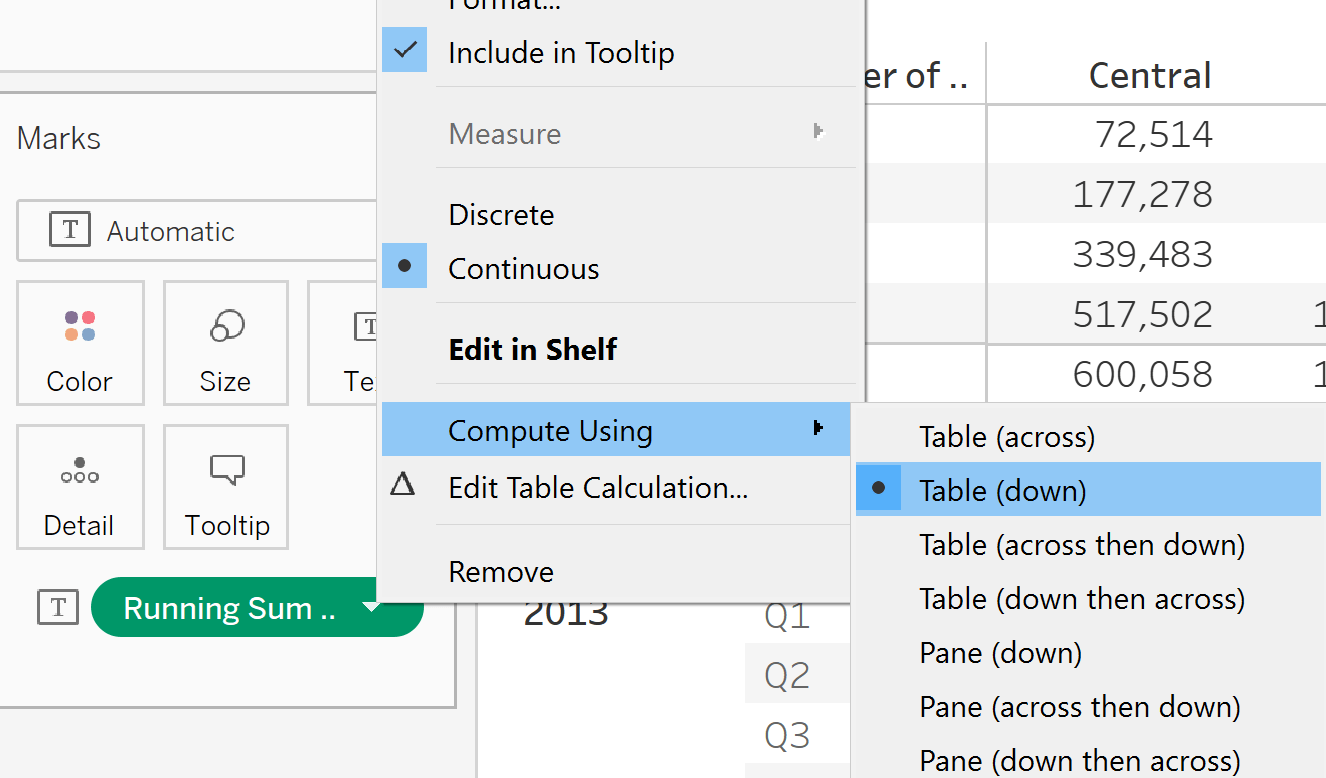Select the Text icon next to Automatic
The height and width of the screenshot is (778, 1326).
[69, 230]
